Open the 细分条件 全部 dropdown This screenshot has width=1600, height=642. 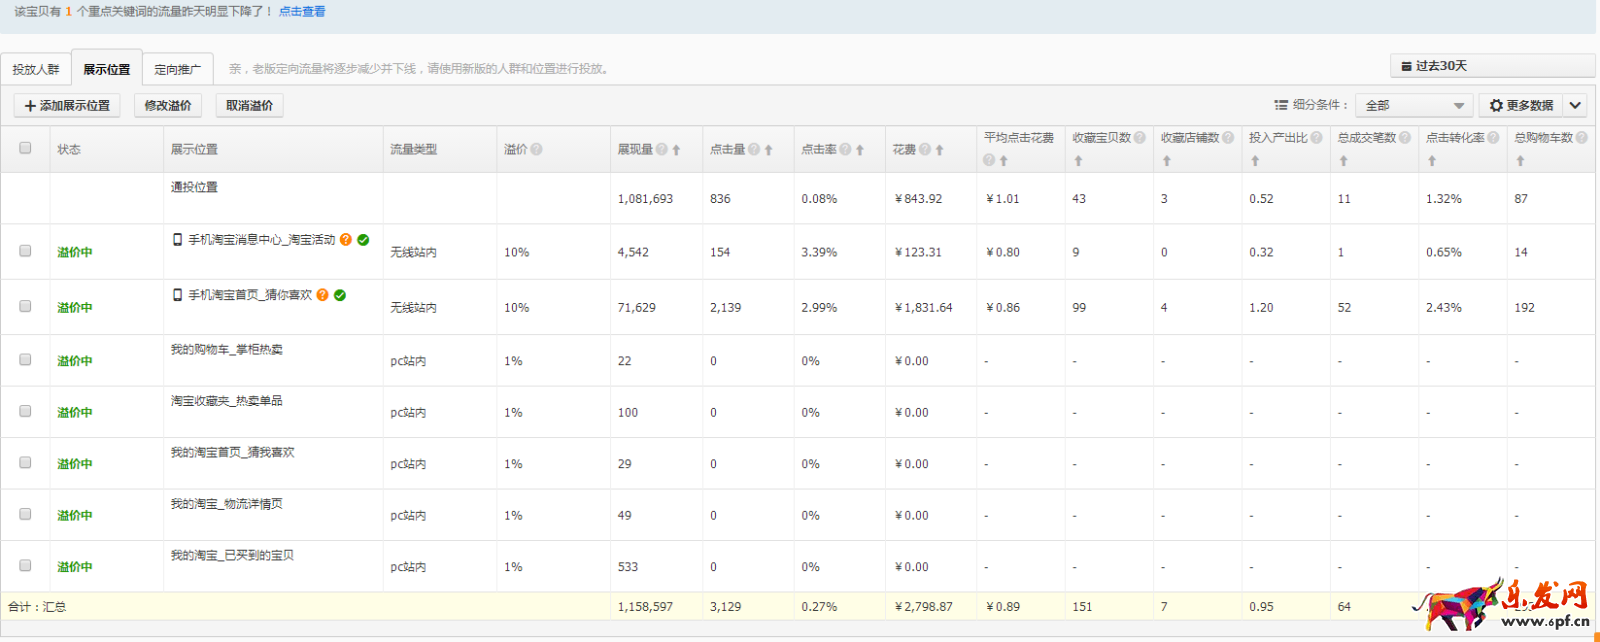point(1416,105)
